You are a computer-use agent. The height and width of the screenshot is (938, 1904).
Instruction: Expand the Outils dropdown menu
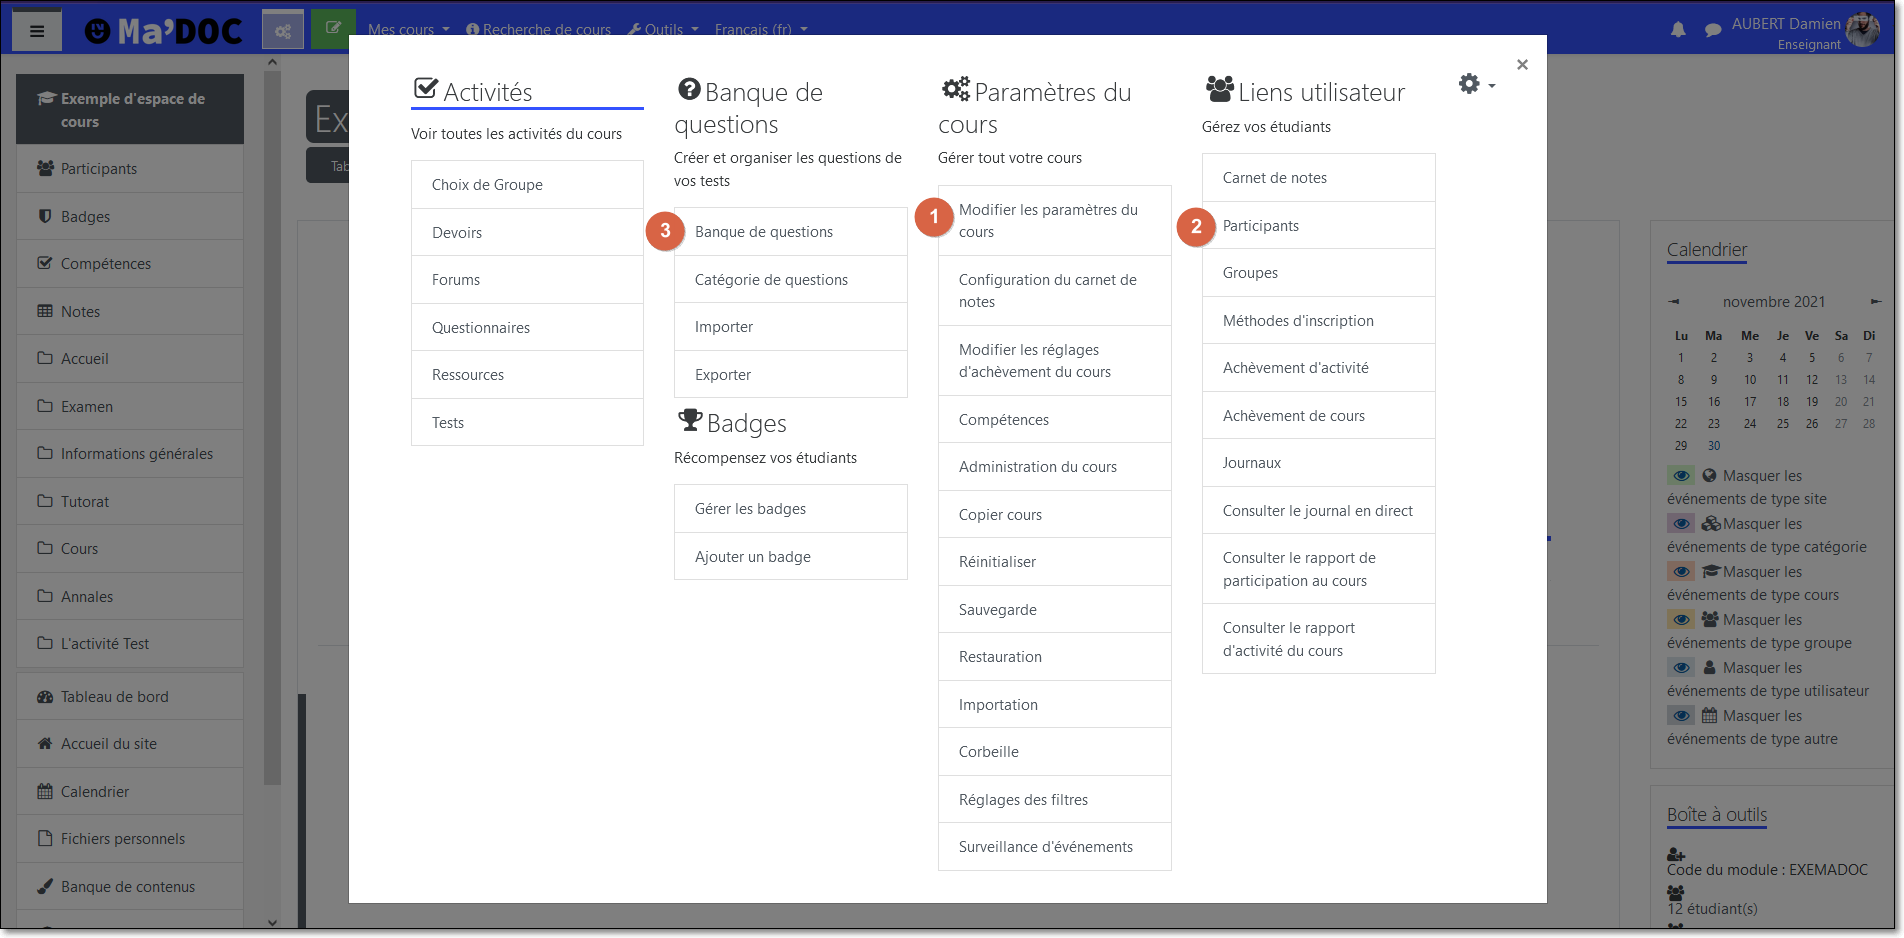click(663, 30)
